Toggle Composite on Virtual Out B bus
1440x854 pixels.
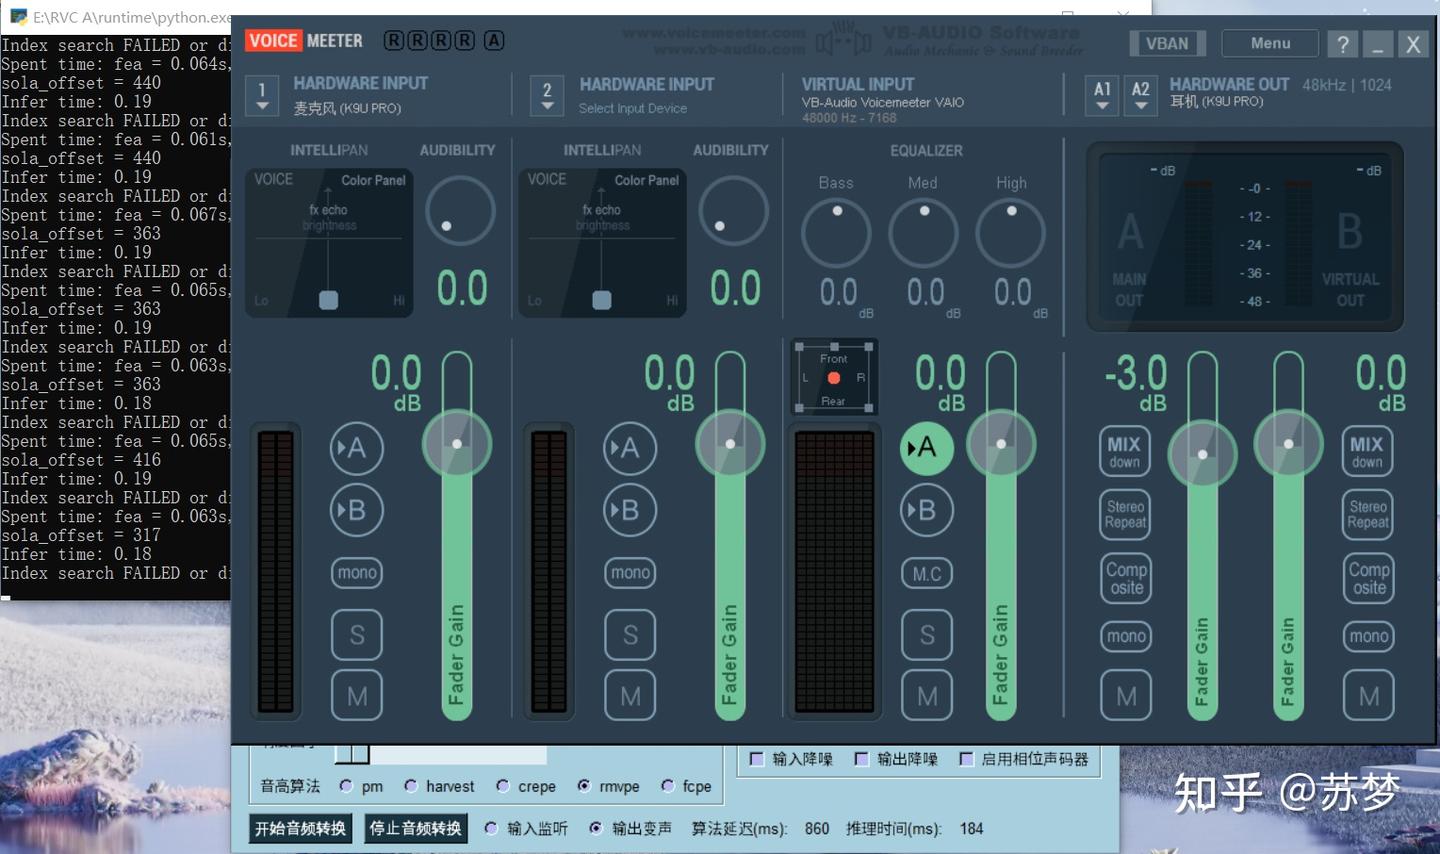[1369, 578]
